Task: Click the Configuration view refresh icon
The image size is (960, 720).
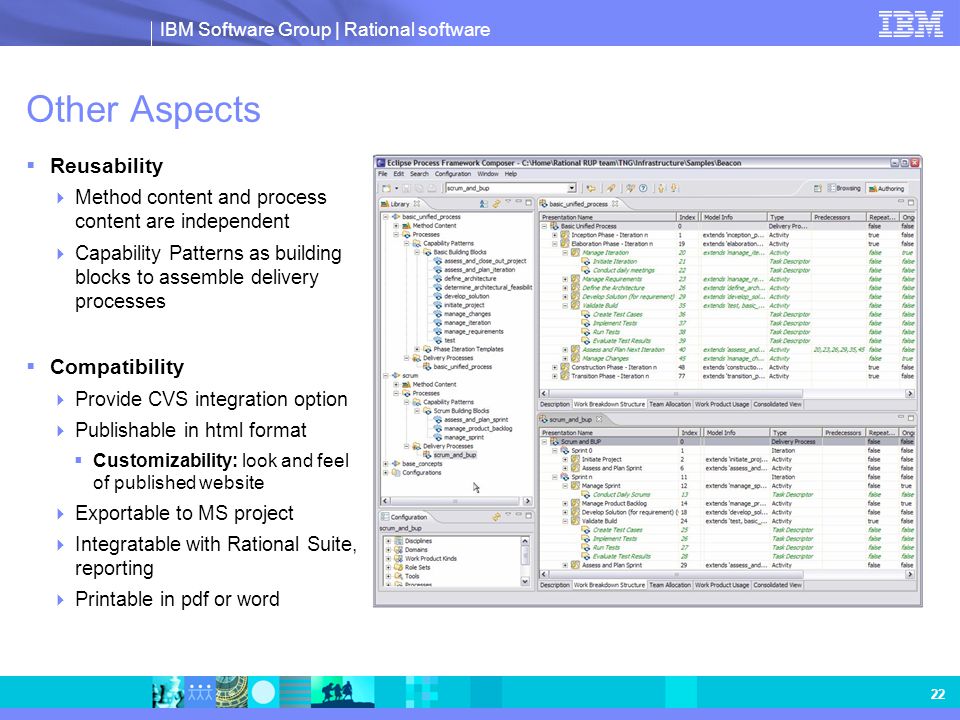Action: (x=497, y=517)
